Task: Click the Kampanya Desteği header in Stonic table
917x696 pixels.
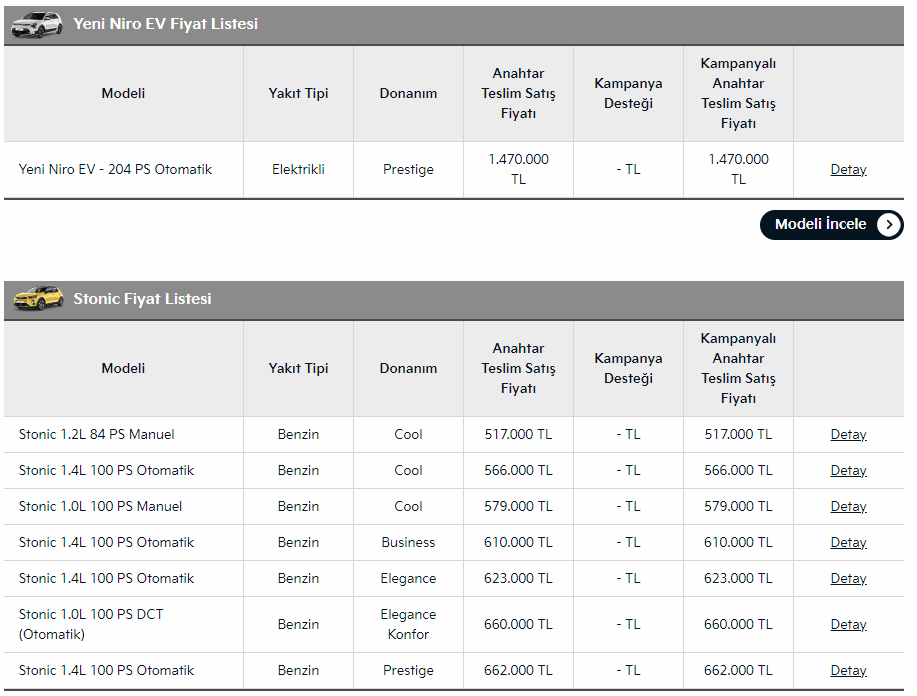Action: click(628, 368)
